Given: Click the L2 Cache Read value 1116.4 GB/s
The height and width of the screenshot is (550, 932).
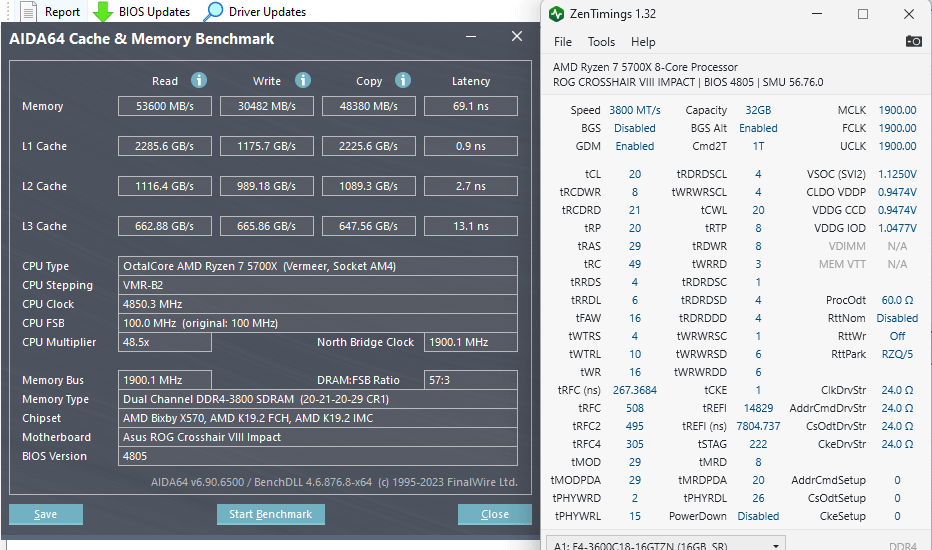Looking at the screenshot, I should click(x=165, y=186).
